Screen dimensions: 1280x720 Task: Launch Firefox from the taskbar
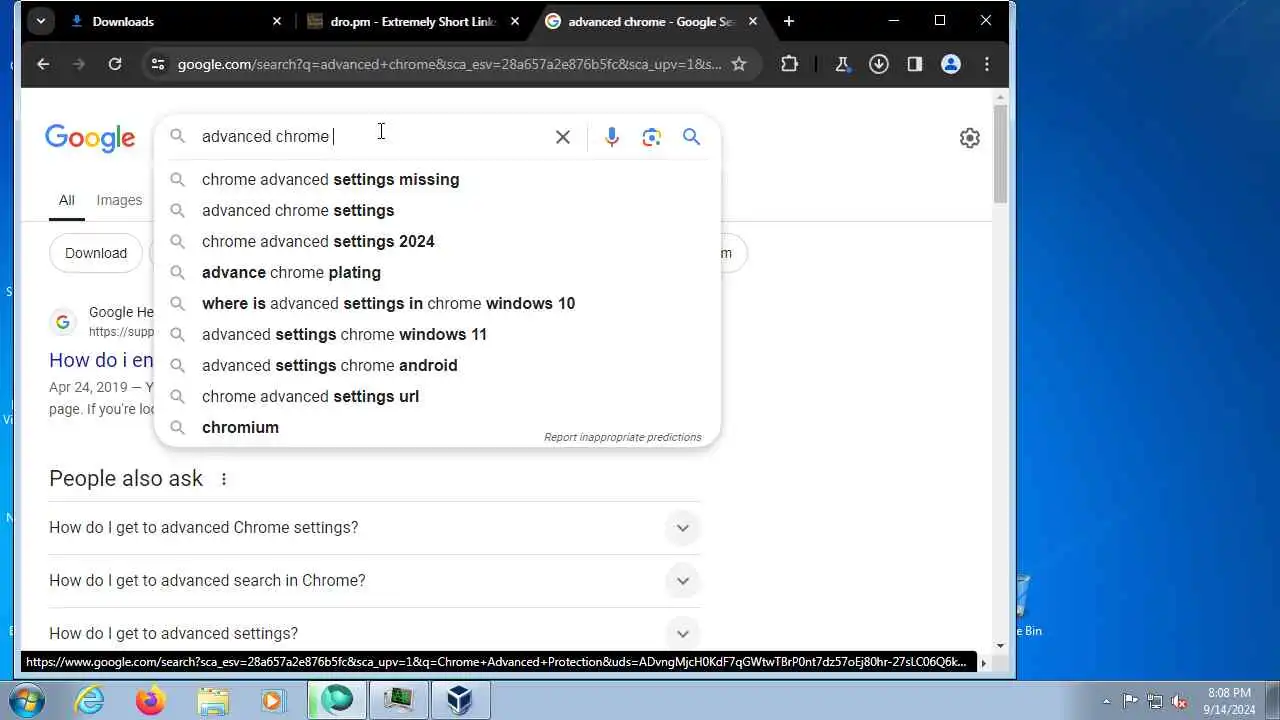(x=150, y=700)
